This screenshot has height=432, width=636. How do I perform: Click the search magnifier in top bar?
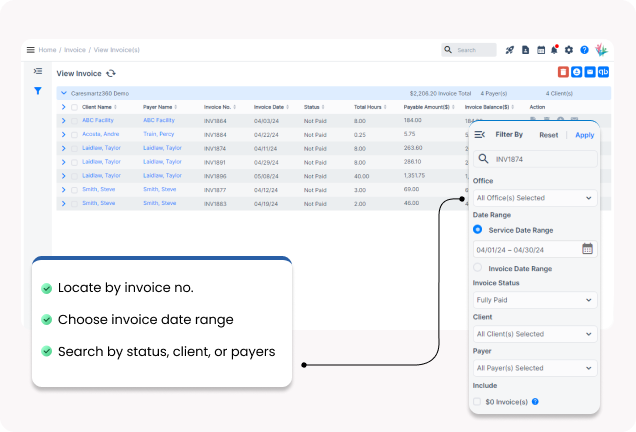(448, 49)
